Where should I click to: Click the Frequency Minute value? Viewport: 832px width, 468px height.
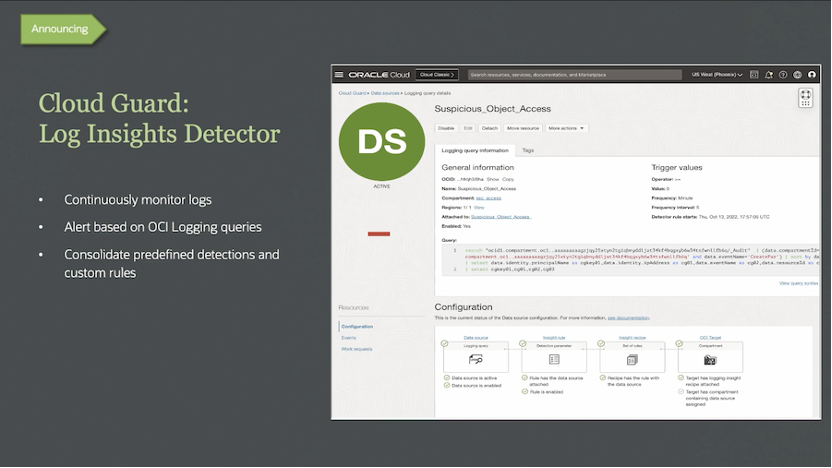685,198
